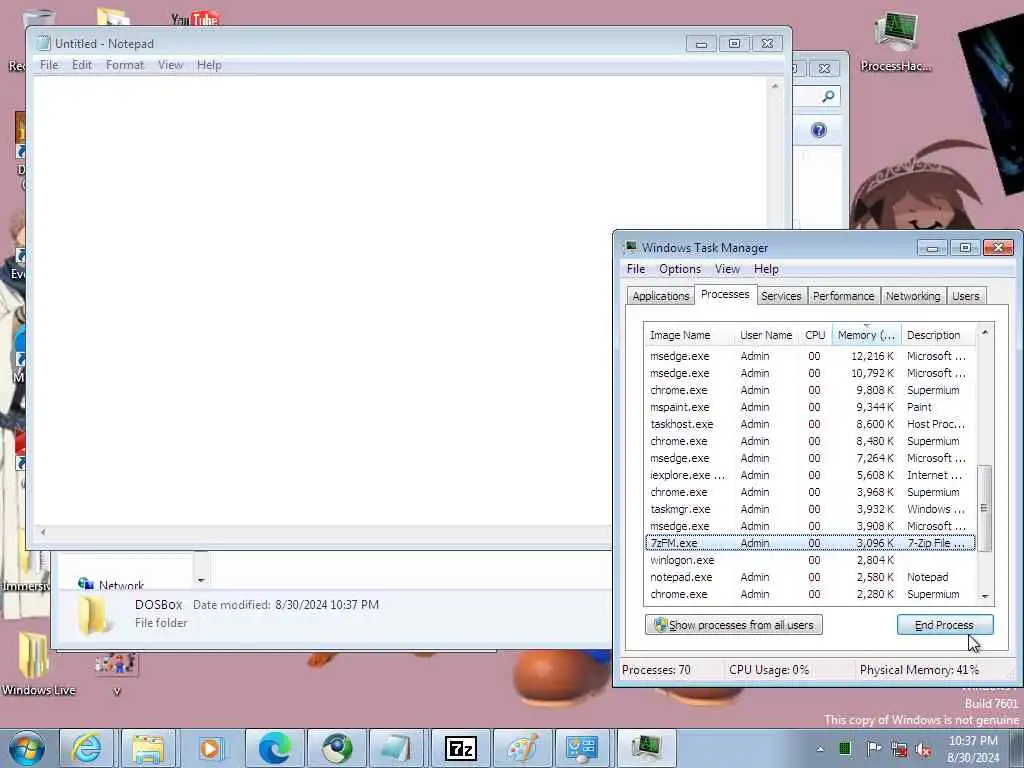Switch to the Networking tab

(913, 296)
